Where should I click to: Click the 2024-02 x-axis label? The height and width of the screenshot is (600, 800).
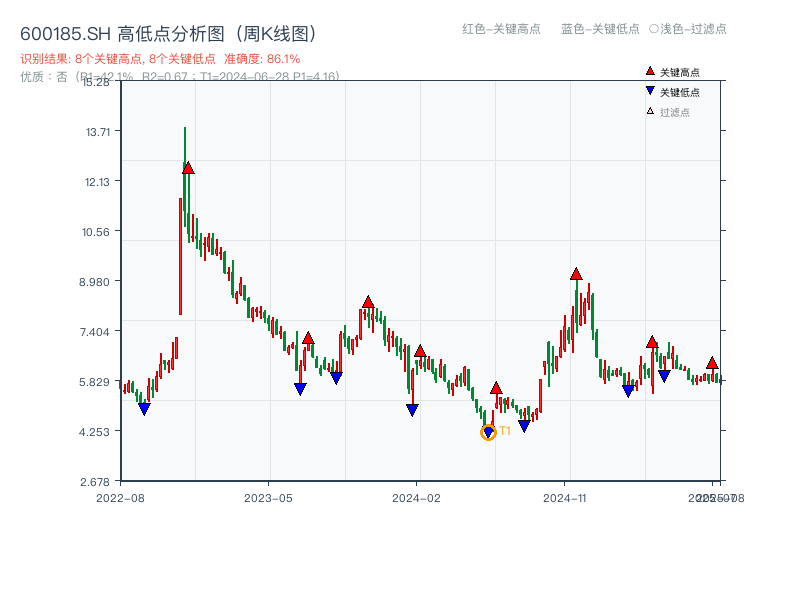click(416, 498)
